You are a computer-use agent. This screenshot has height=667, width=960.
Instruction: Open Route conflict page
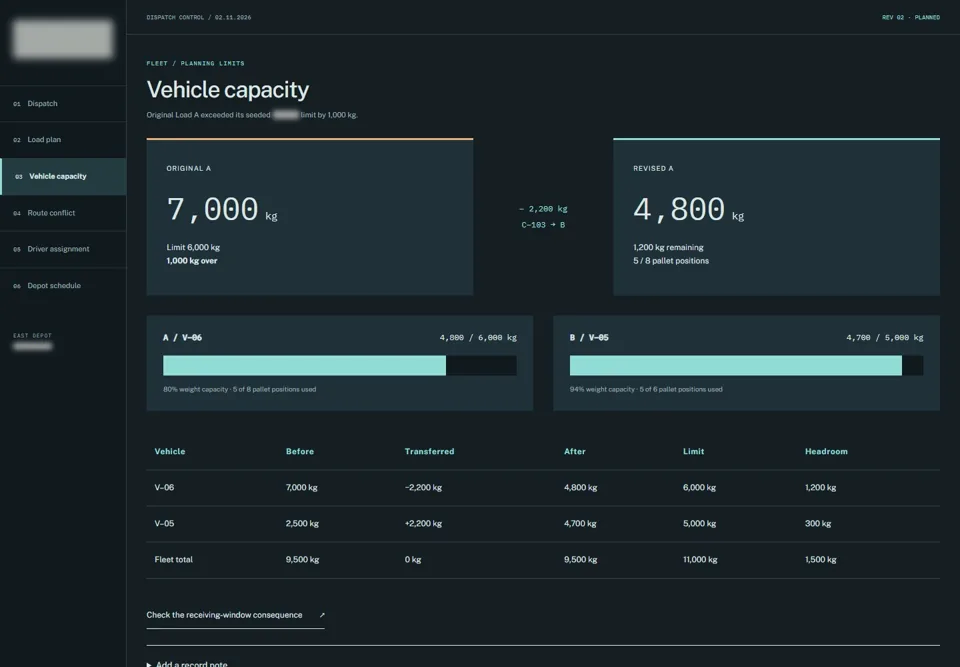pyautogui.click(x=63, y=213)
